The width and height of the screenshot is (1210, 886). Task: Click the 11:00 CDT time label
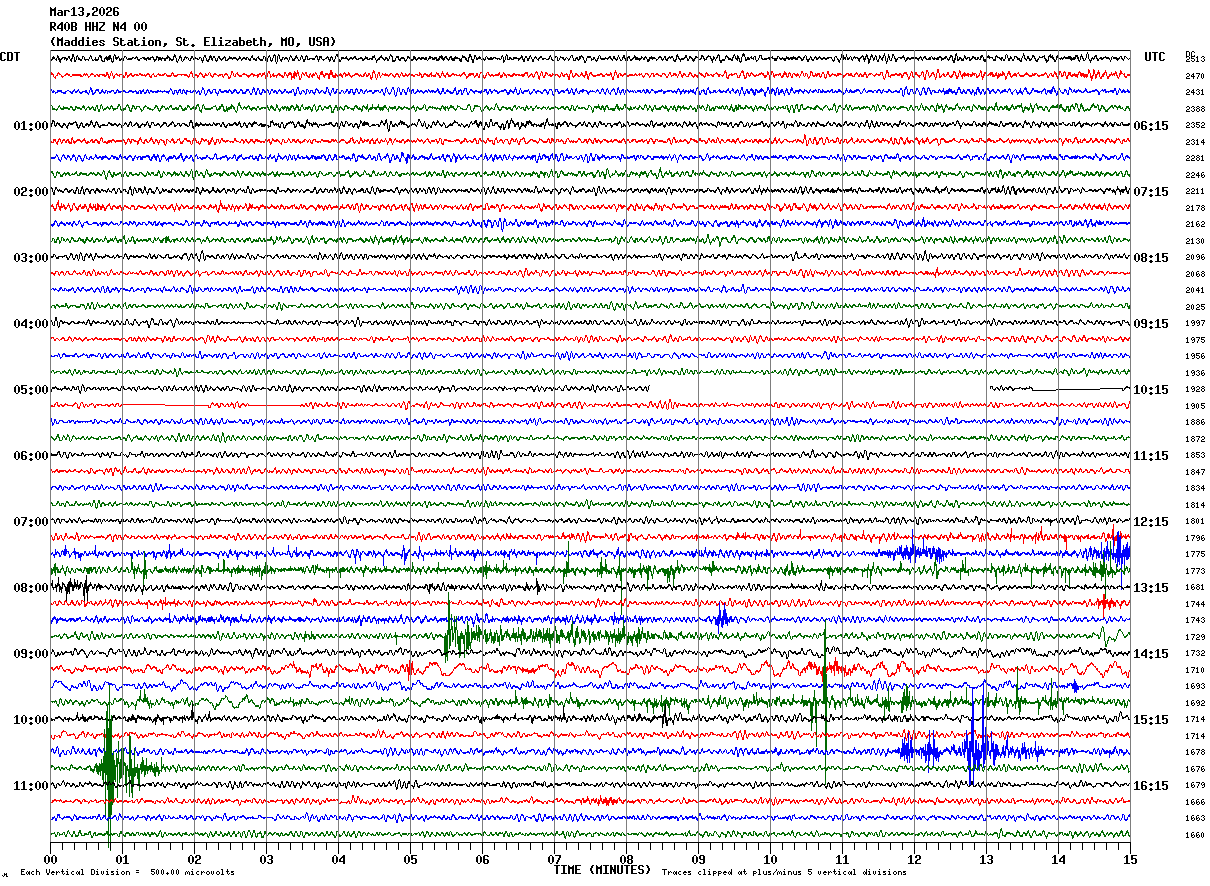click(x=30, y=786)
